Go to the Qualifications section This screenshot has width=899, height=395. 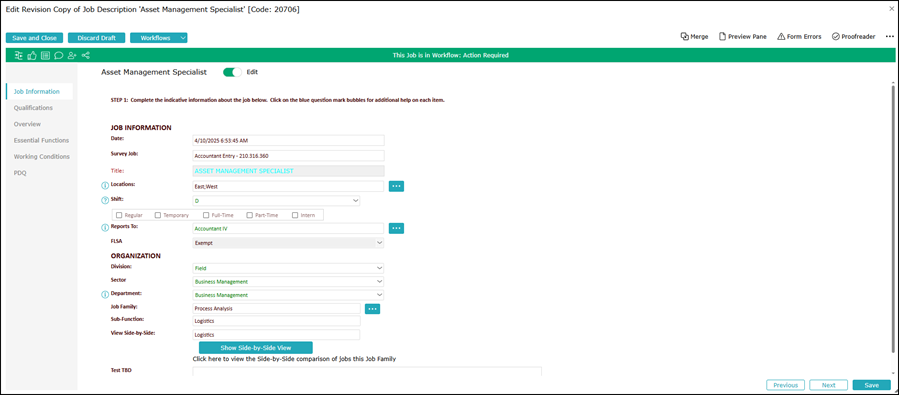[33, 108]
